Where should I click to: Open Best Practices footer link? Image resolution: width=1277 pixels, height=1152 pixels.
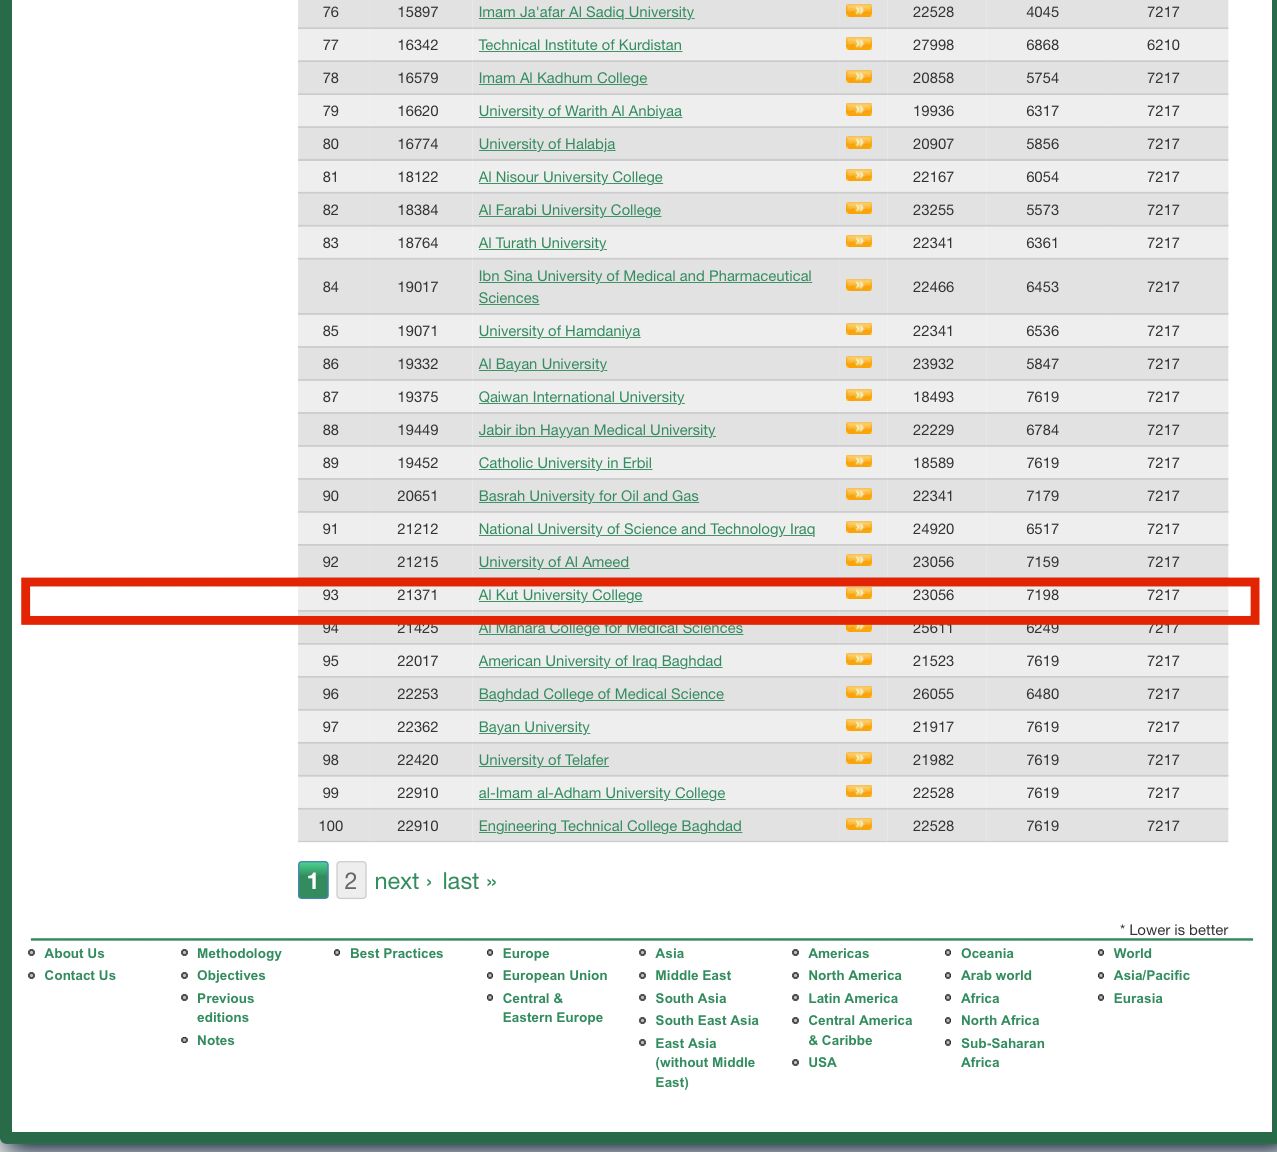(x=396, y=953)
